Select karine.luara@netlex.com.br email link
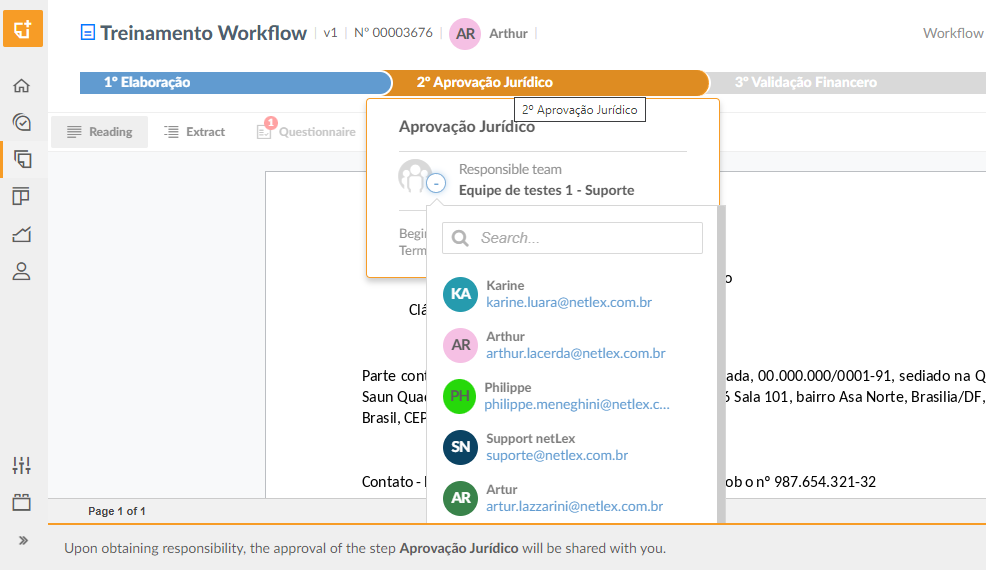Viewport: 986px width, 570px height. coord(568,303)
